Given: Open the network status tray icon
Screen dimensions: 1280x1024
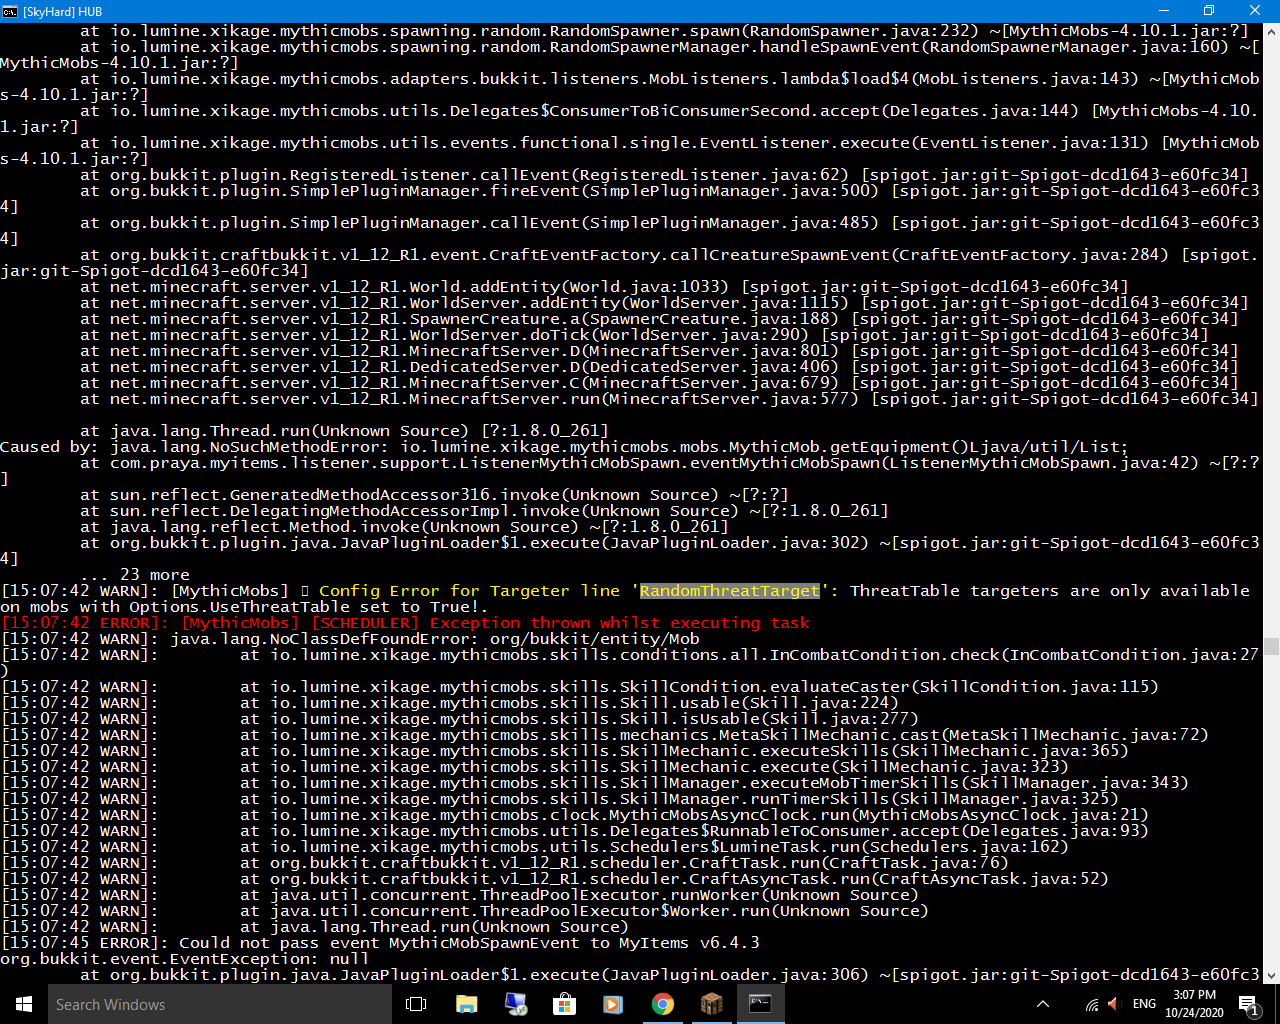Looking at the screenshot, I should pyautogui.click(x=1091, y=1004).
